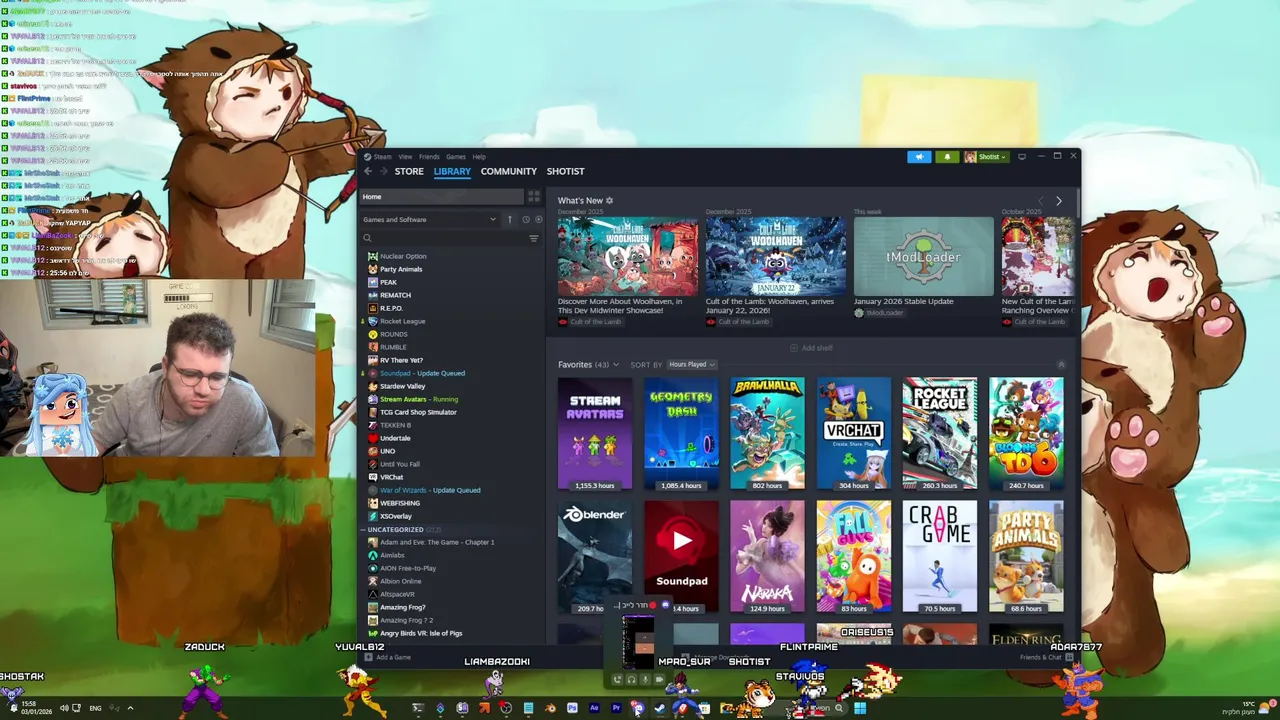Select the Fall Guys favorite tile
The height and width of the screenshot is (720, 1280).
pyautogui.click(x=854, y=556)
